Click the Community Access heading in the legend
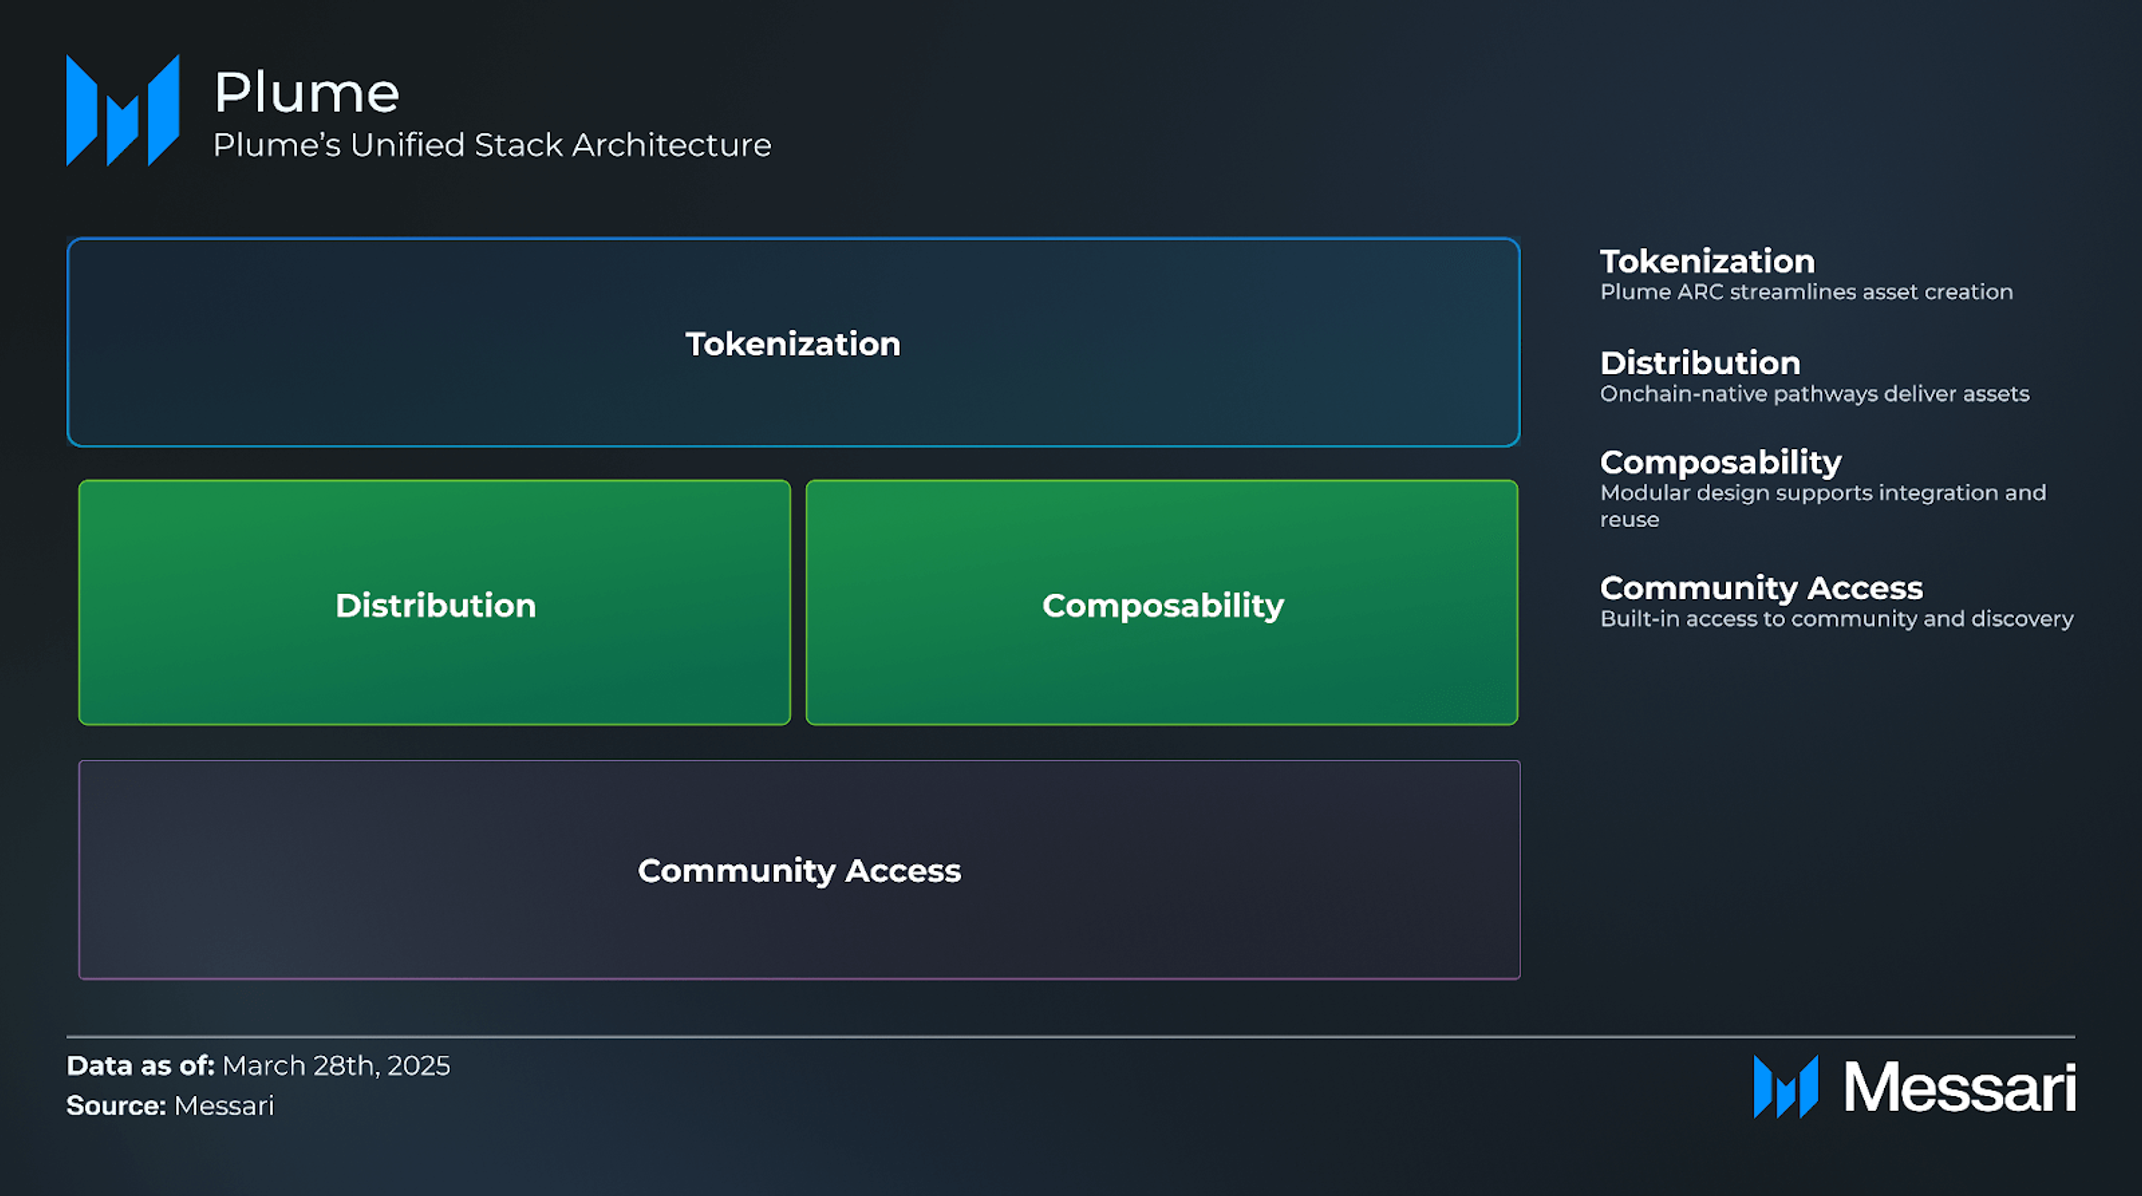Image resolution: width=2142 pixels, height=1196 pixels. tap(1761, 588)
